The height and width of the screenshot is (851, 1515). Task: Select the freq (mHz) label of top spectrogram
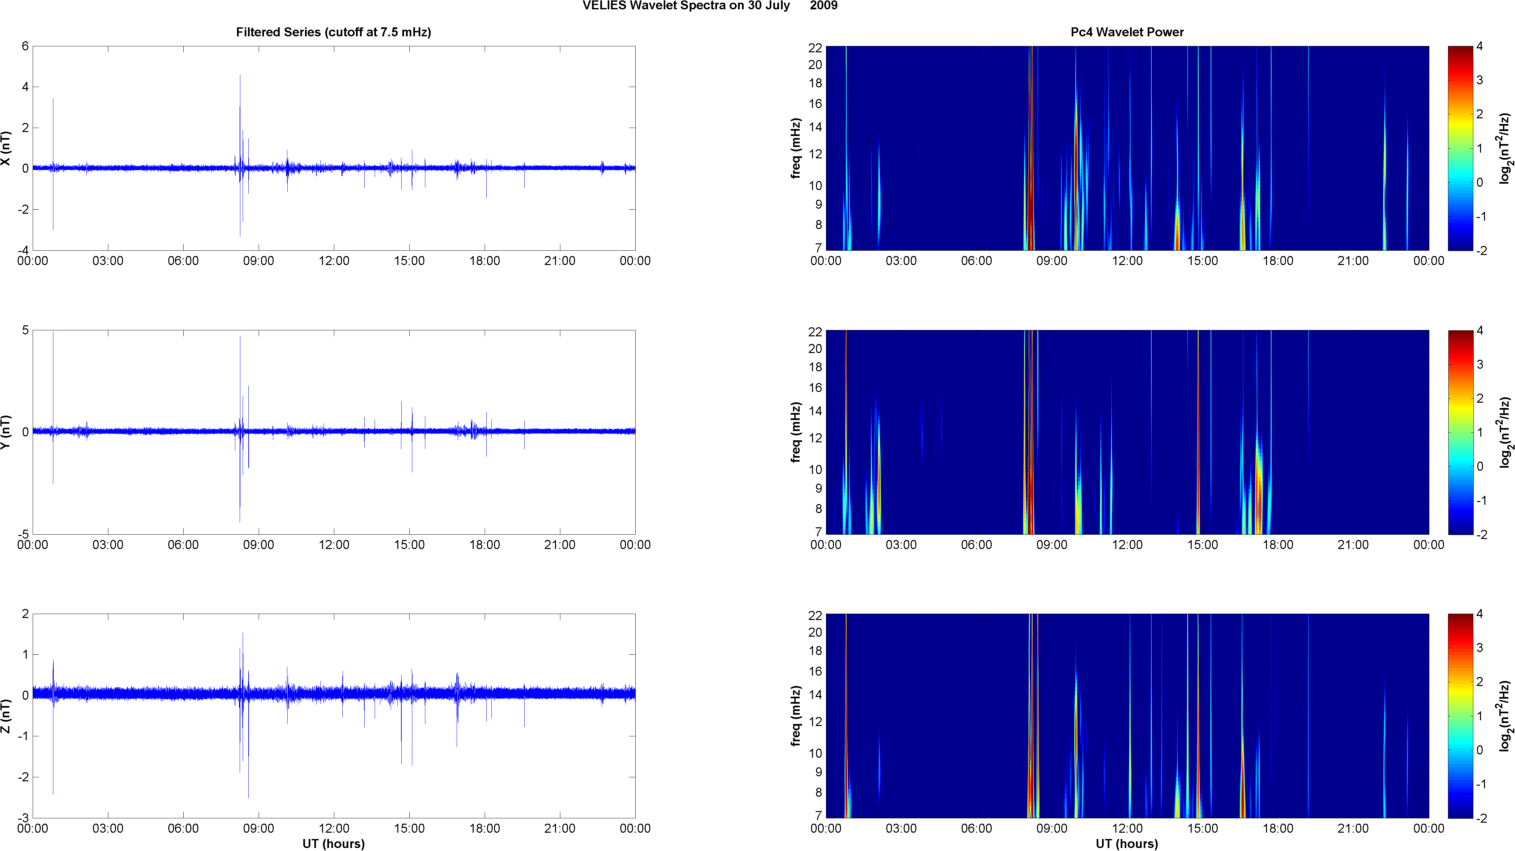coord(796,148)
